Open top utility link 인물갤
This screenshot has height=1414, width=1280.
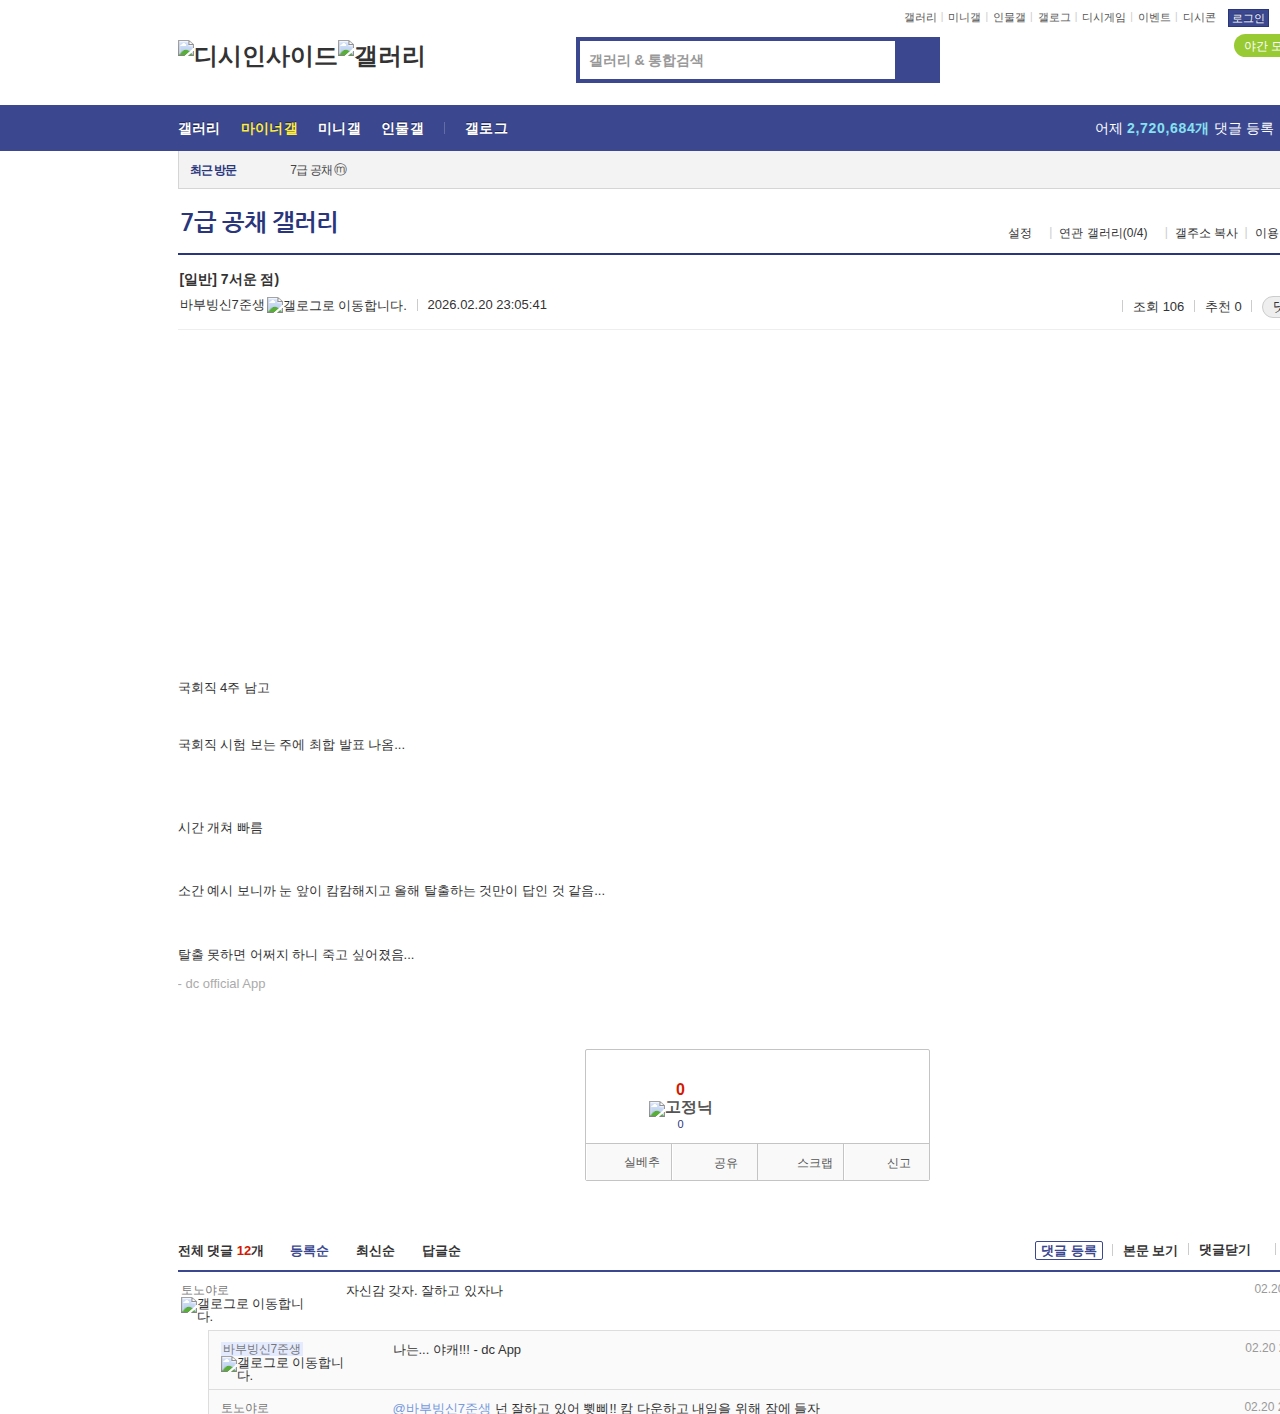click(x=1009, y=18)
